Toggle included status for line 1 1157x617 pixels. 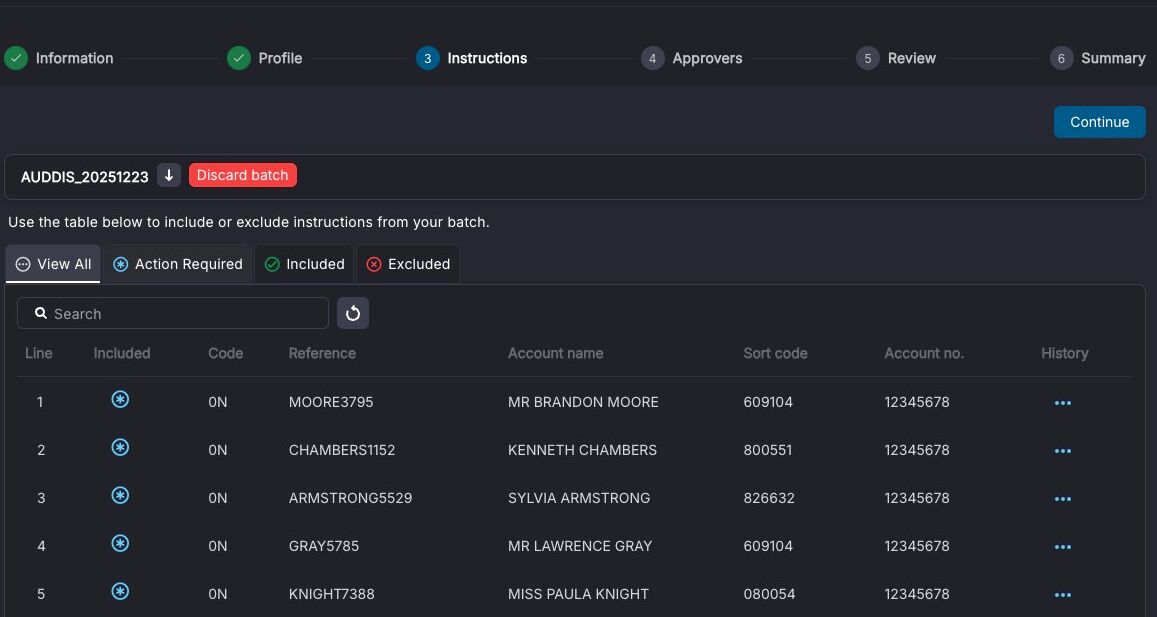[x=120, y=399]
